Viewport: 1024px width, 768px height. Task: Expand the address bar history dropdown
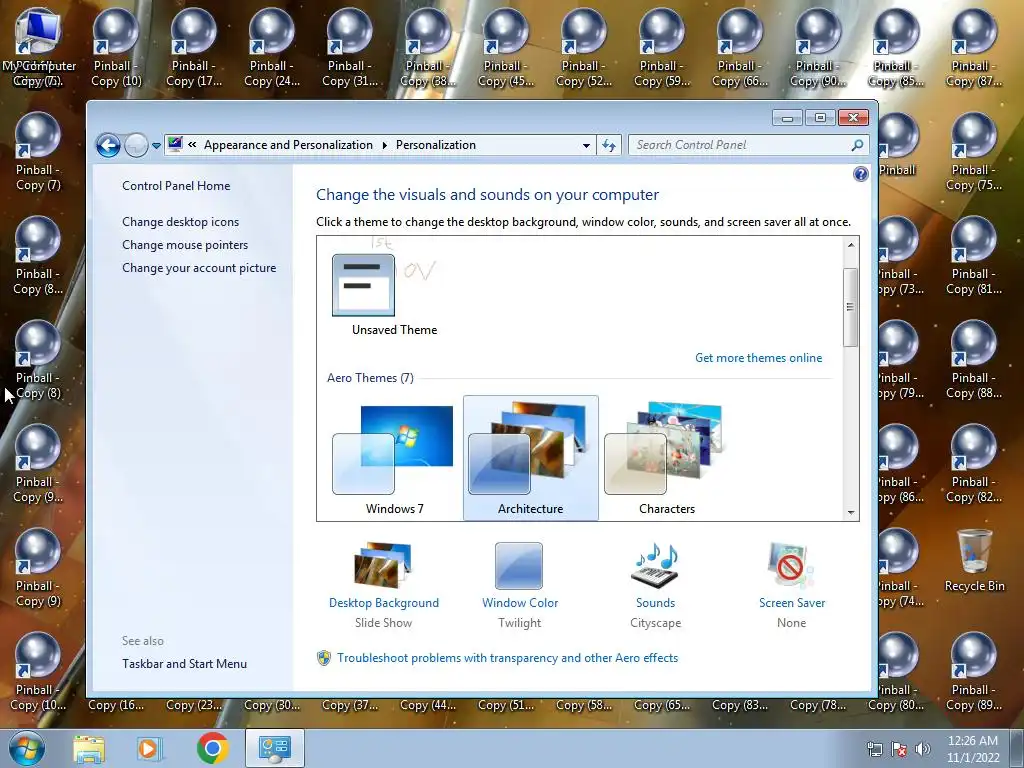pos(586,145)
